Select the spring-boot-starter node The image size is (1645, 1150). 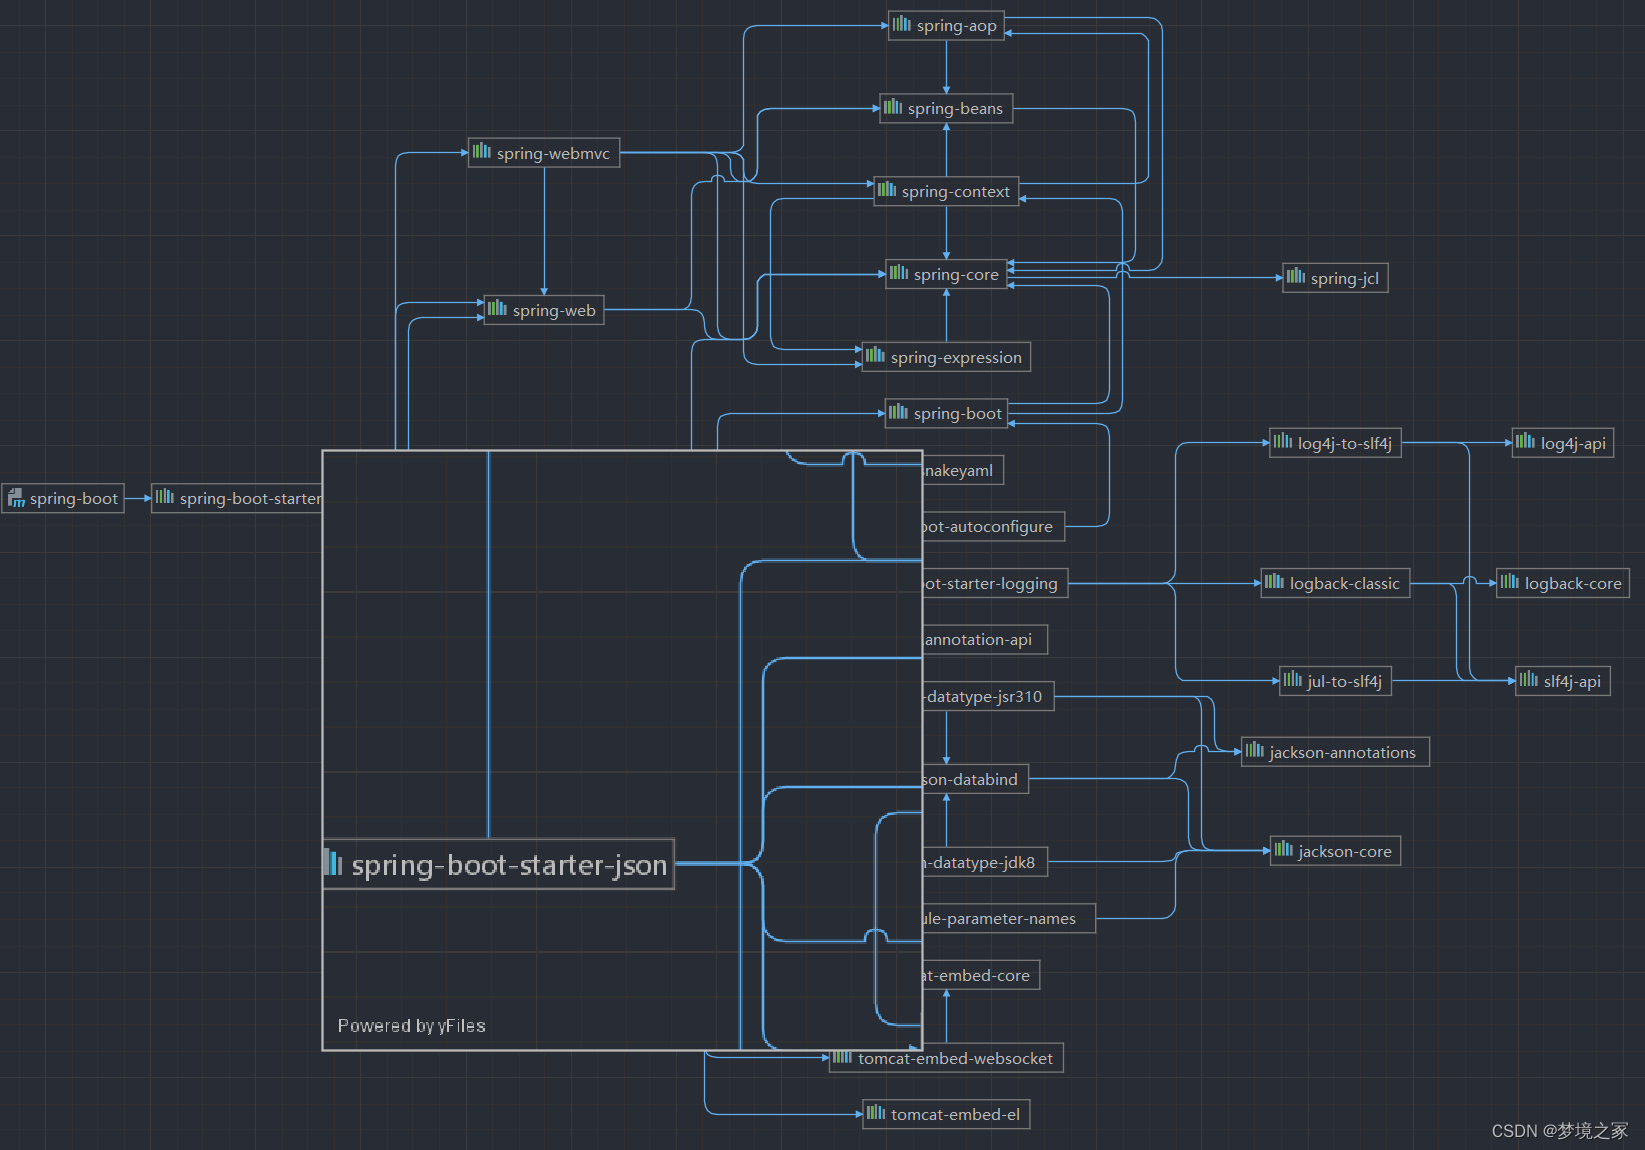[237, 498]
